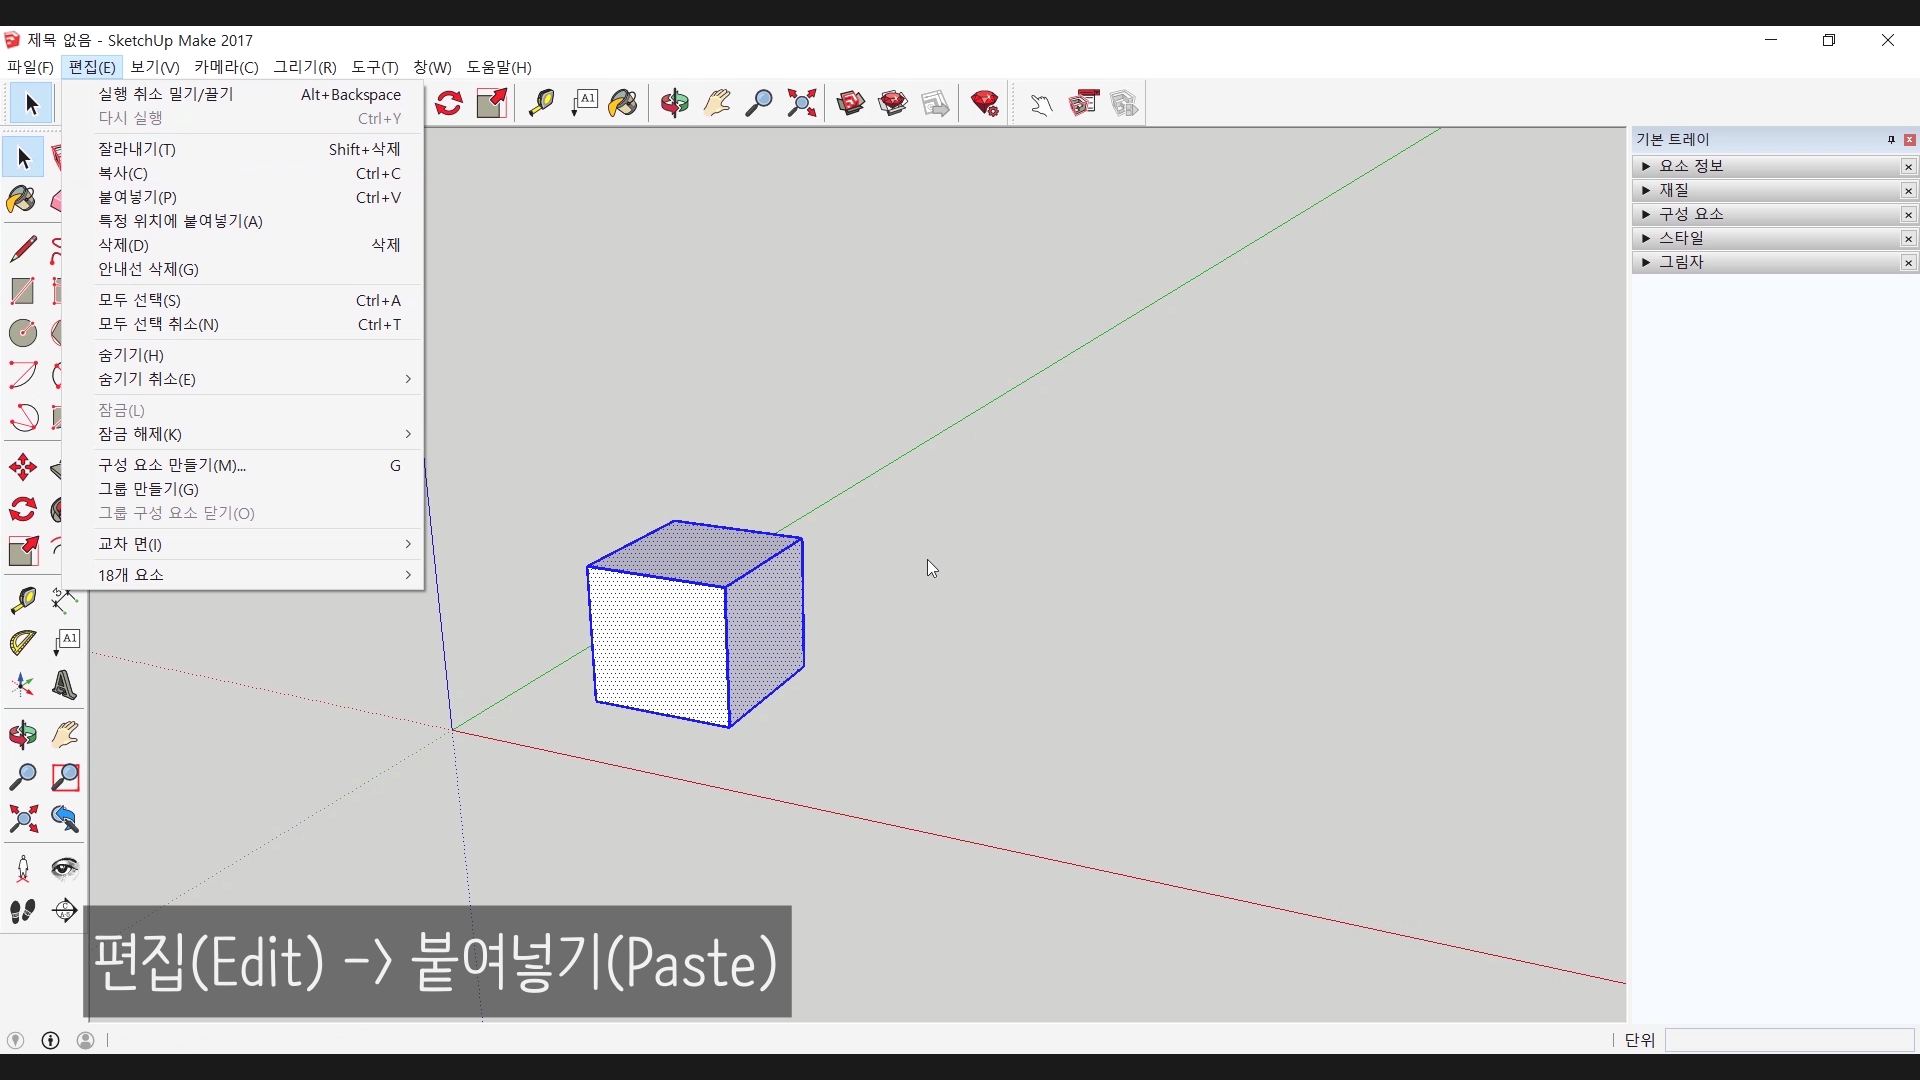Click Zoom Extents icon in top toolbar
The height and width of the screenshot is (1080, 1920).
(801, 103)
